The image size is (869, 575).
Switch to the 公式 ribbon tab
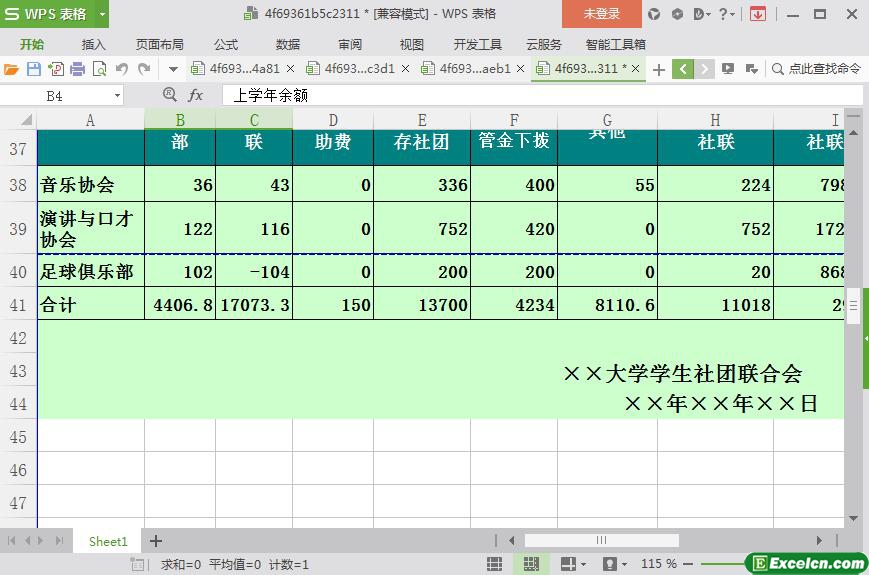point(225,44)
